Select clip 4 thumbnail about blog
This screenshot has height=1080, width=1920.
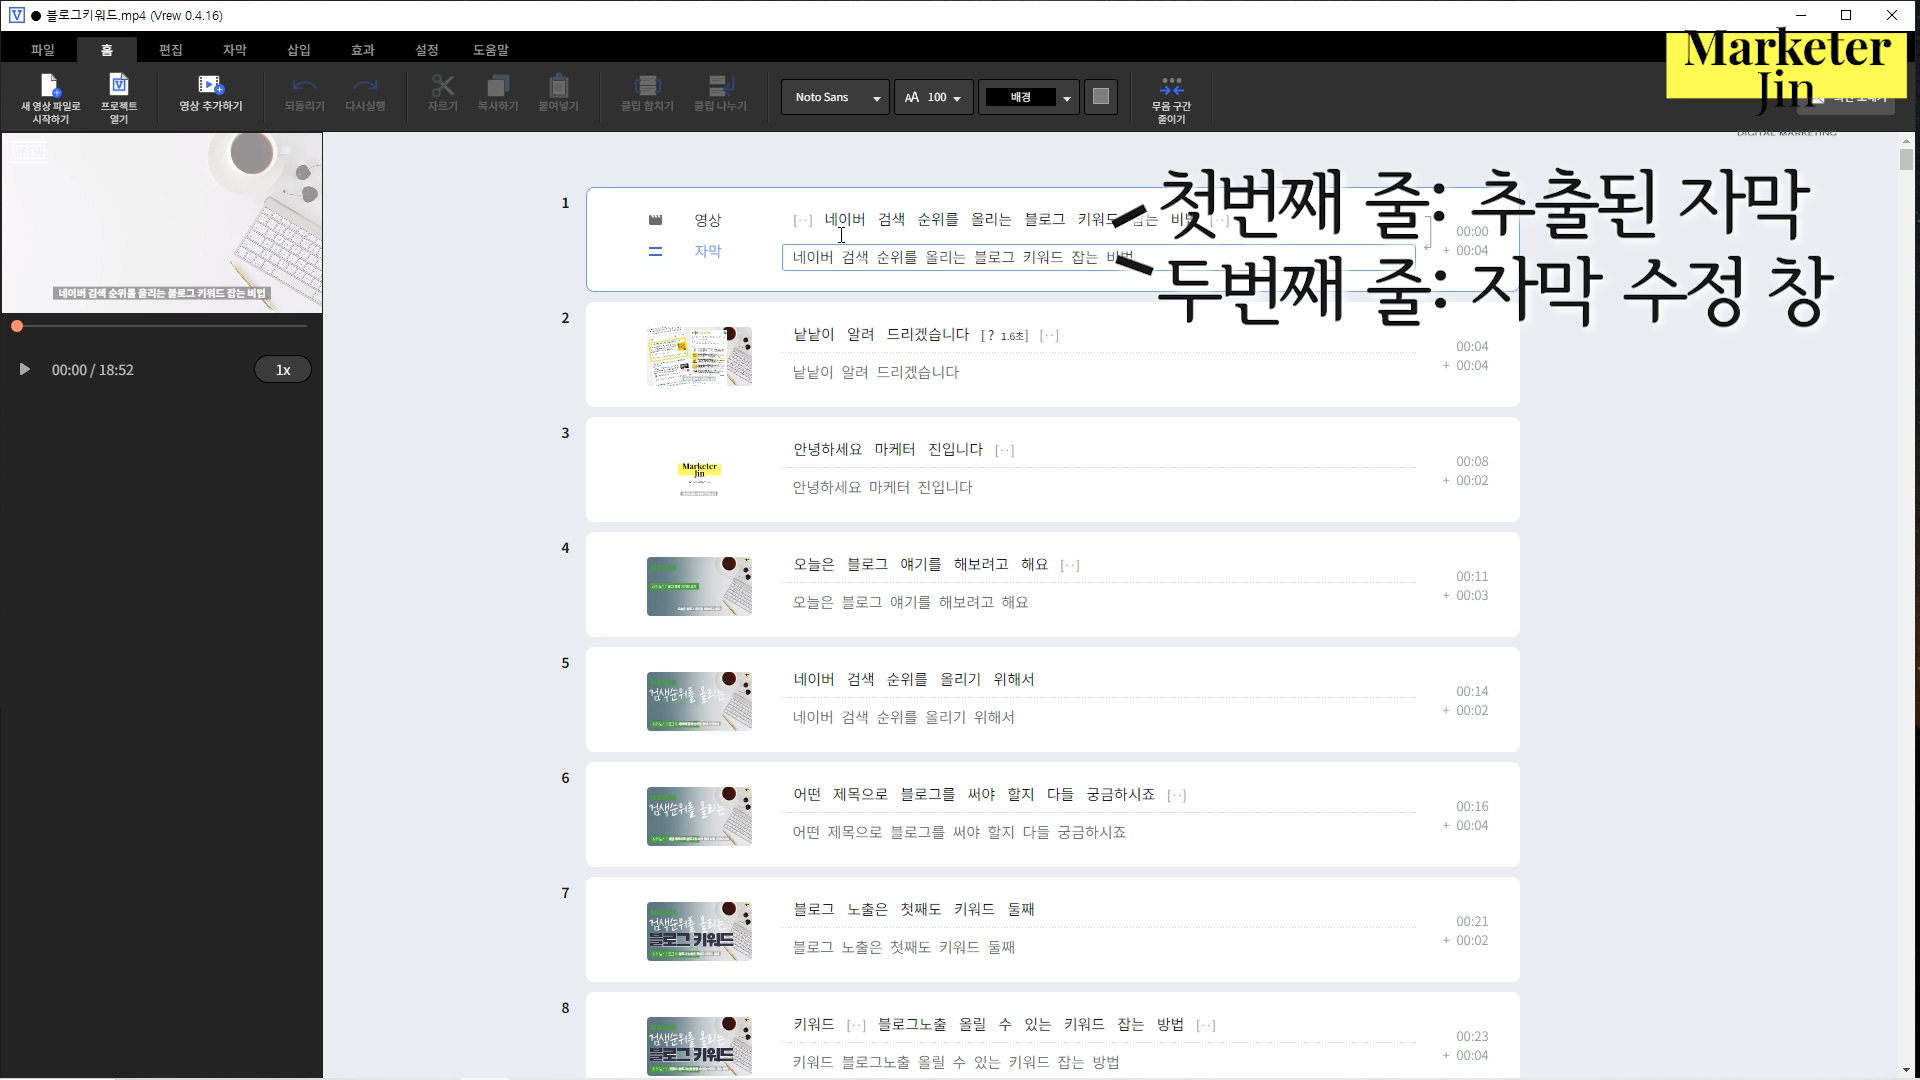pyautogui.click(x=699, y=586)
